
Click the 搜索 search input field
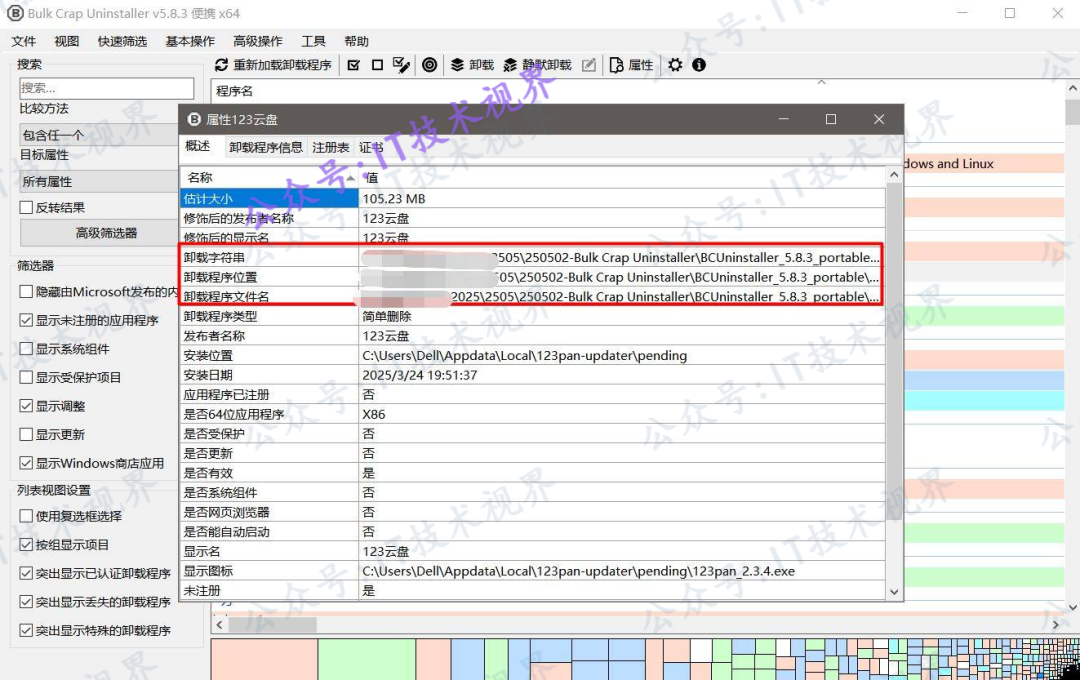pos(107,88)
